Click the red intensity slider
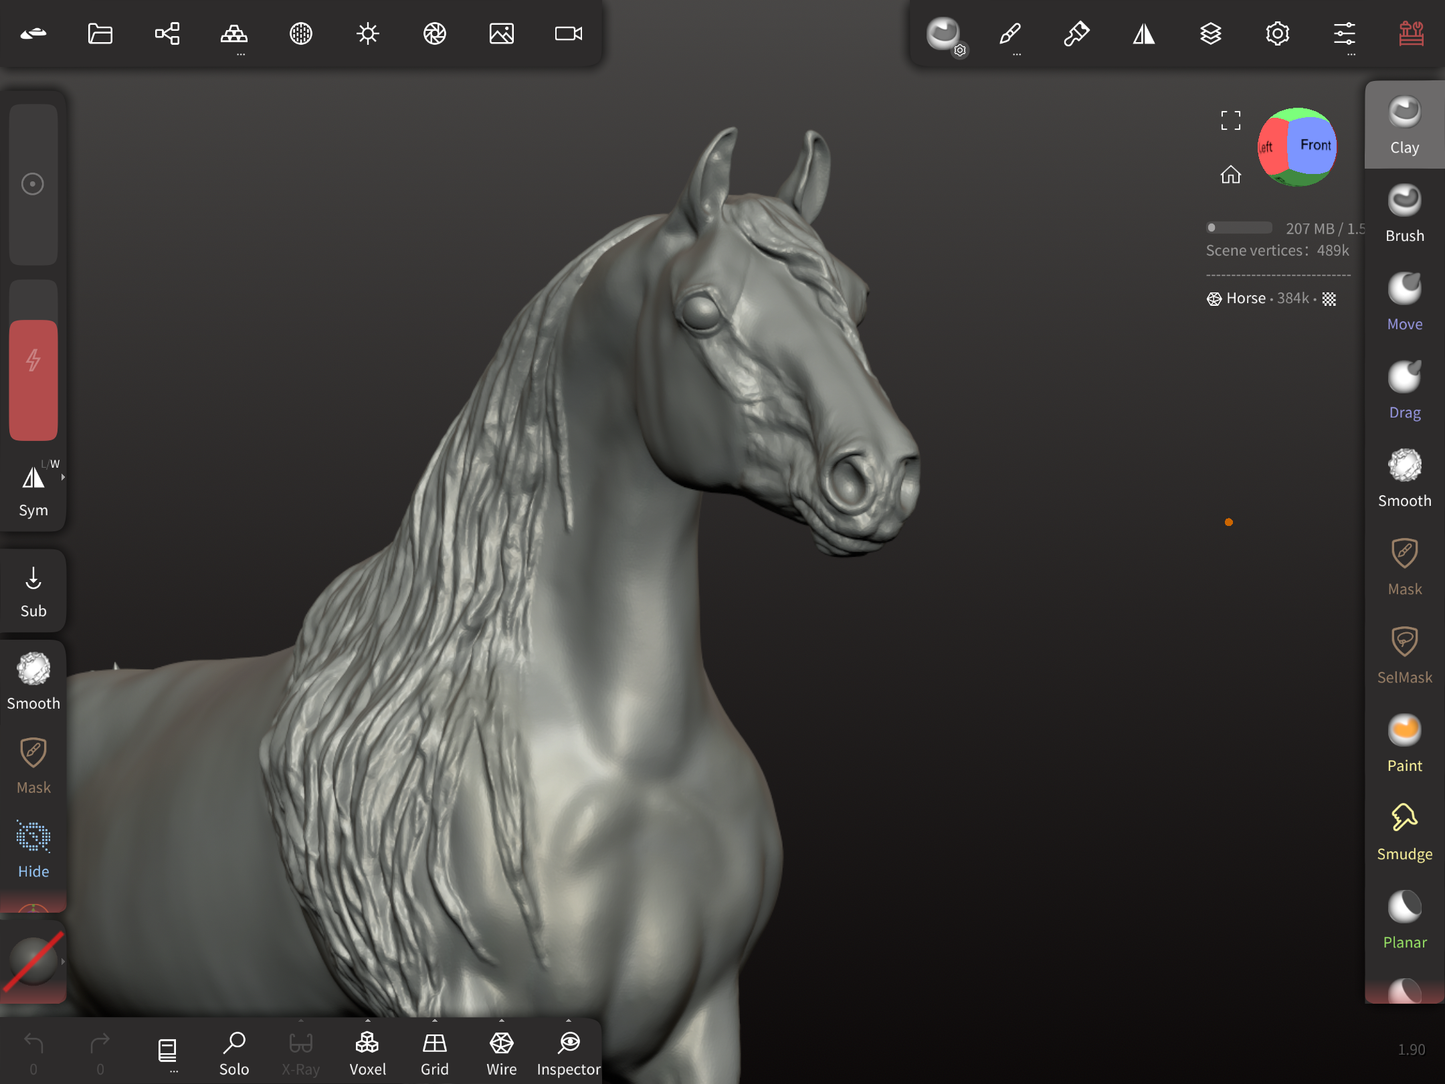Viewport: 1445px width, 1084px height. (x=33, y=380)
